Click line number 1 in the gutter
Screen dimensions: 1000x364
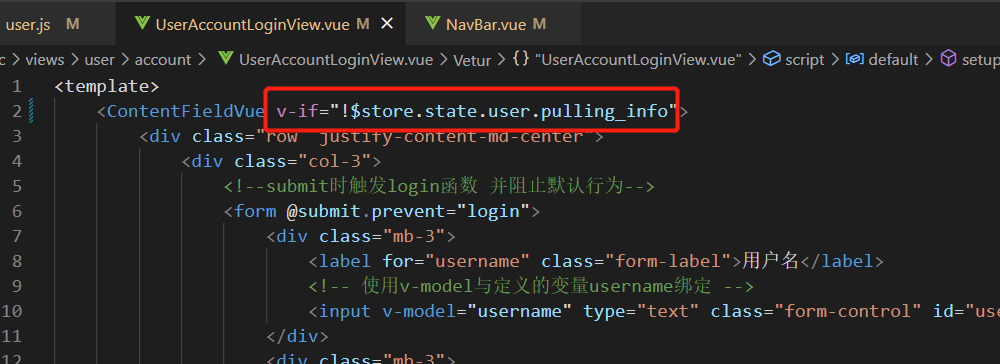[16, 86]
